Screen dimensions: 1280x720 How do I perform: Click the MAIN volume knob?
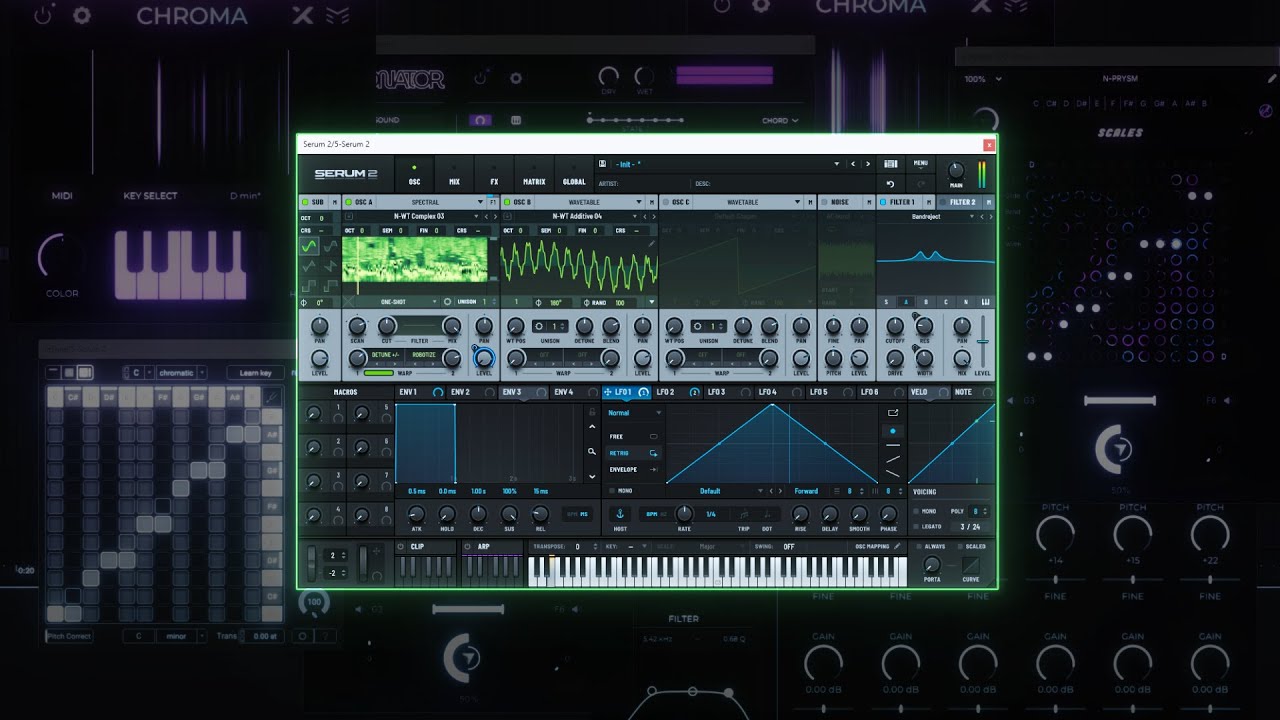point(956,171)
